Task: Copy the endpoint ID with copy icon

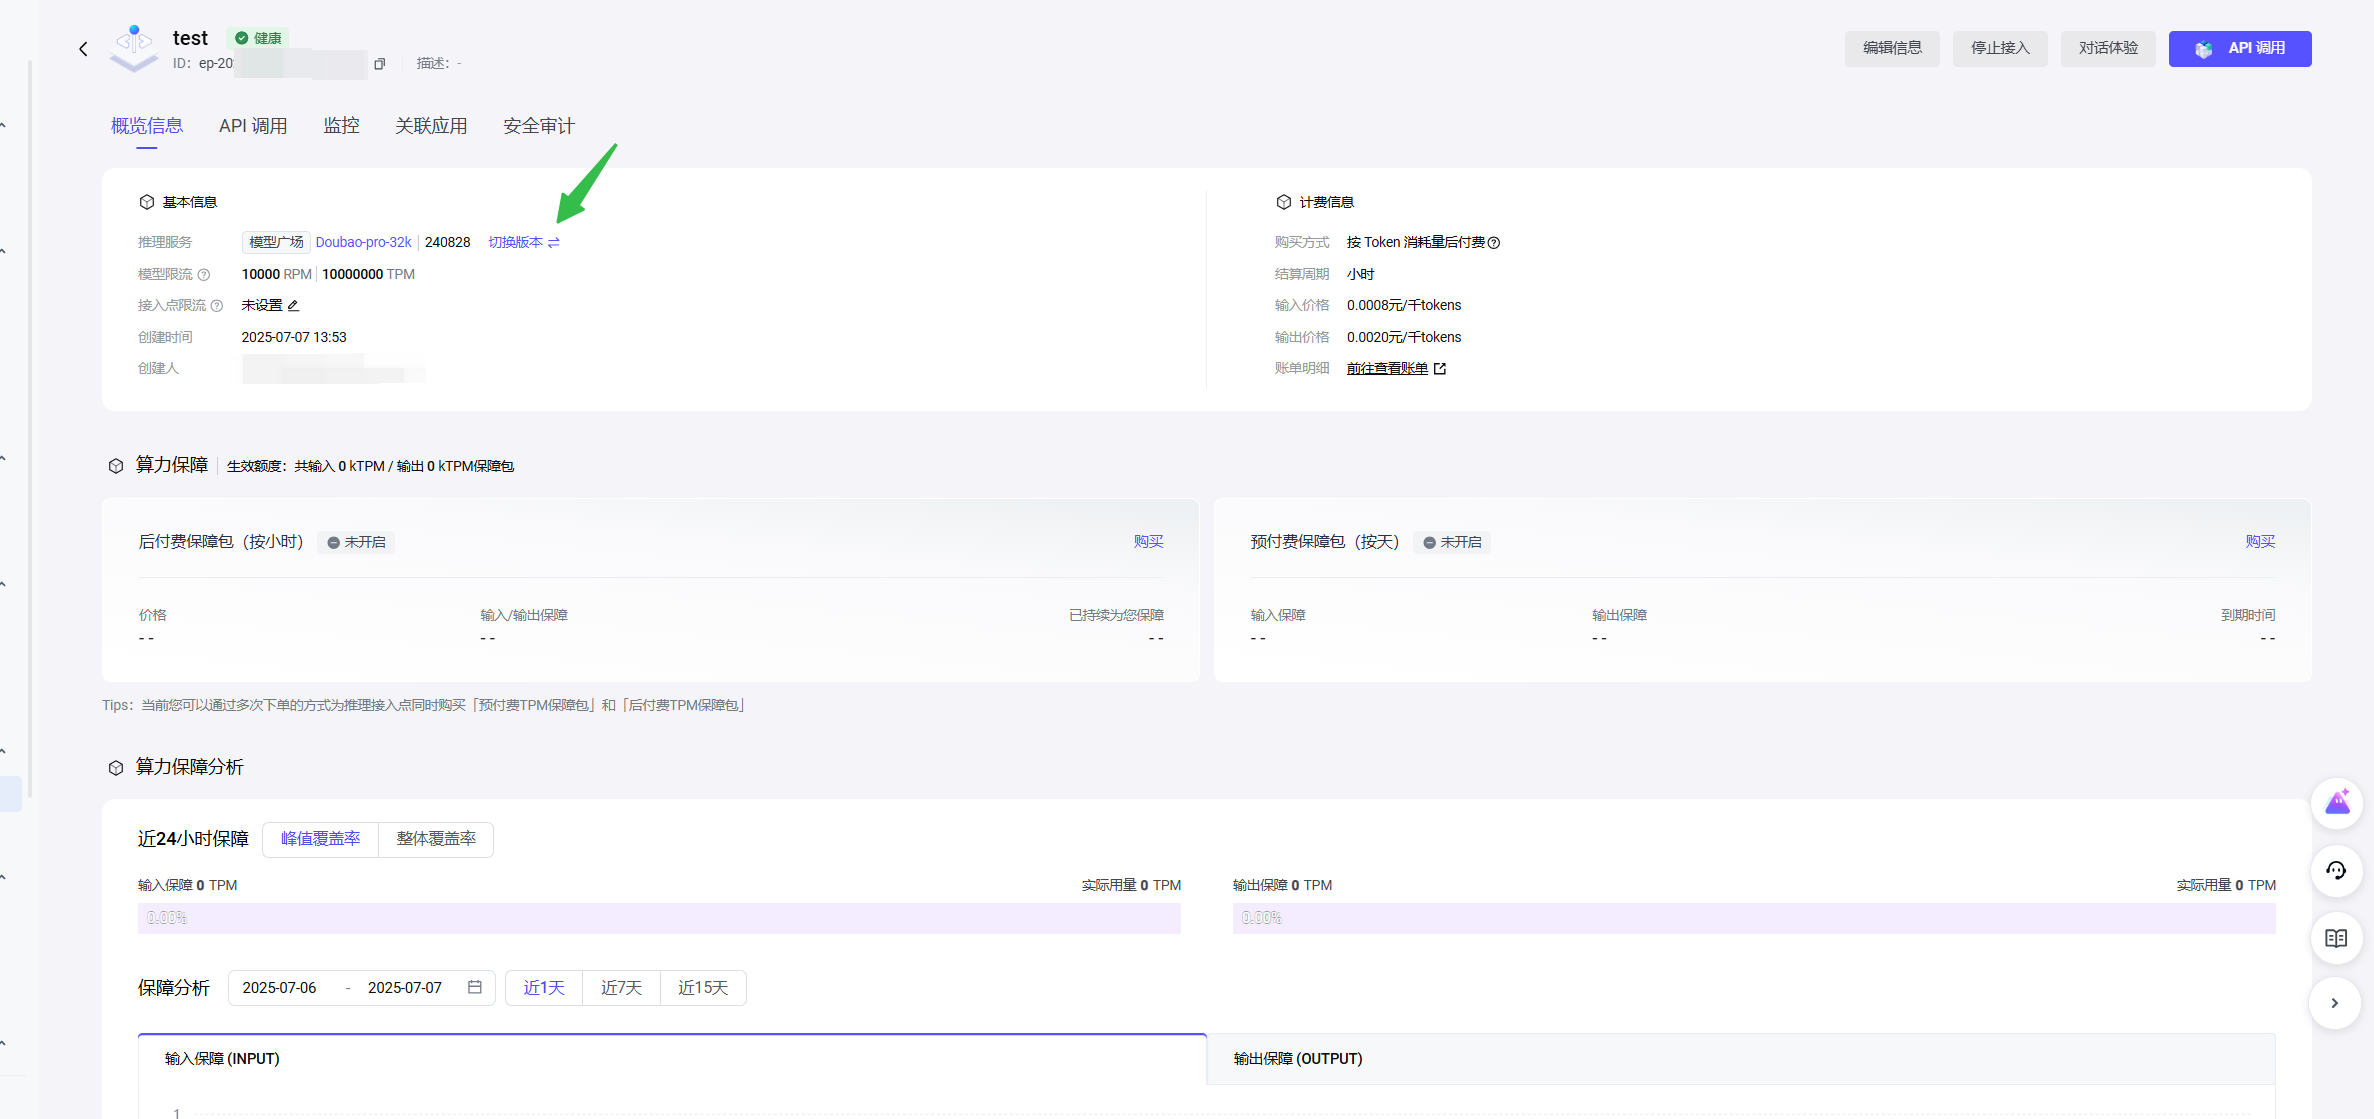Action: click(x=379, y=64)
